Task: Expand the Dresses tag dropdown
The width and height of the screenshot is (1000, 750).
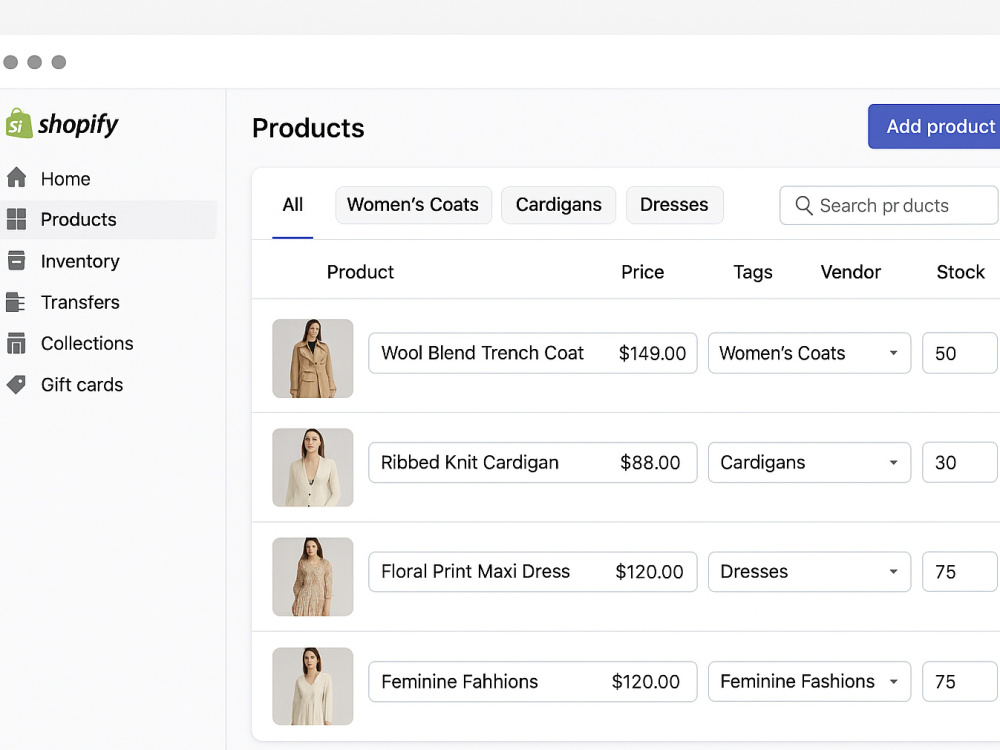Action: (x=893, y=571)
